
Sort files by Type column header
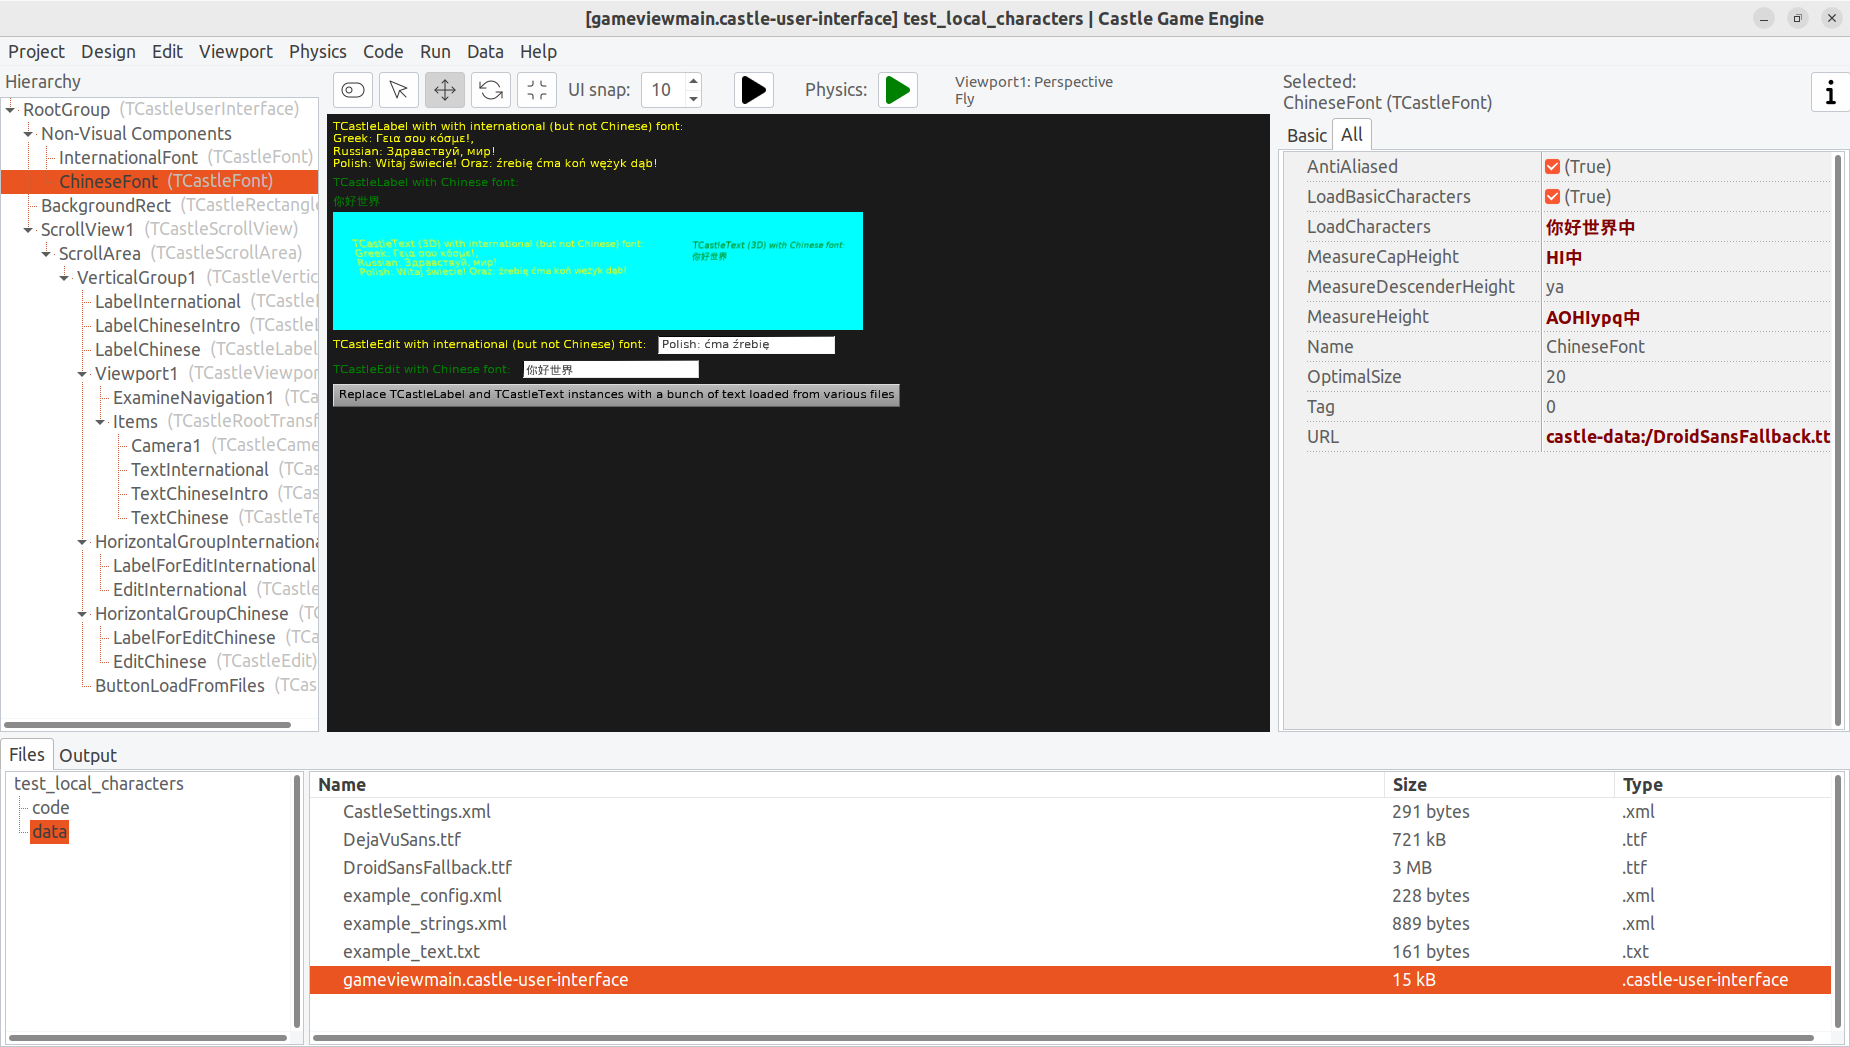[x=1723, y=785]
